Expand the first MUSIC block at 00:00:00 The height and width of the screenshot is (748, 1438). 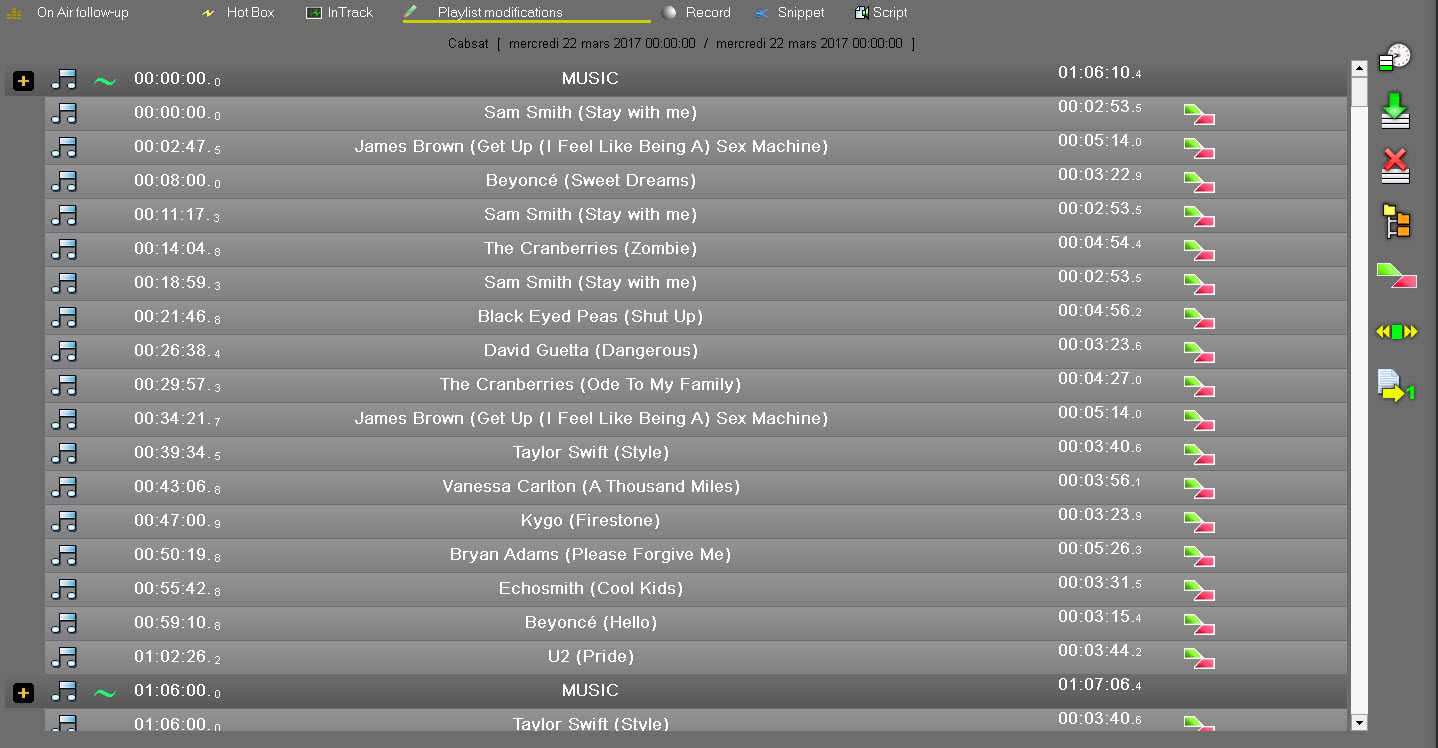tap(24, 80)
